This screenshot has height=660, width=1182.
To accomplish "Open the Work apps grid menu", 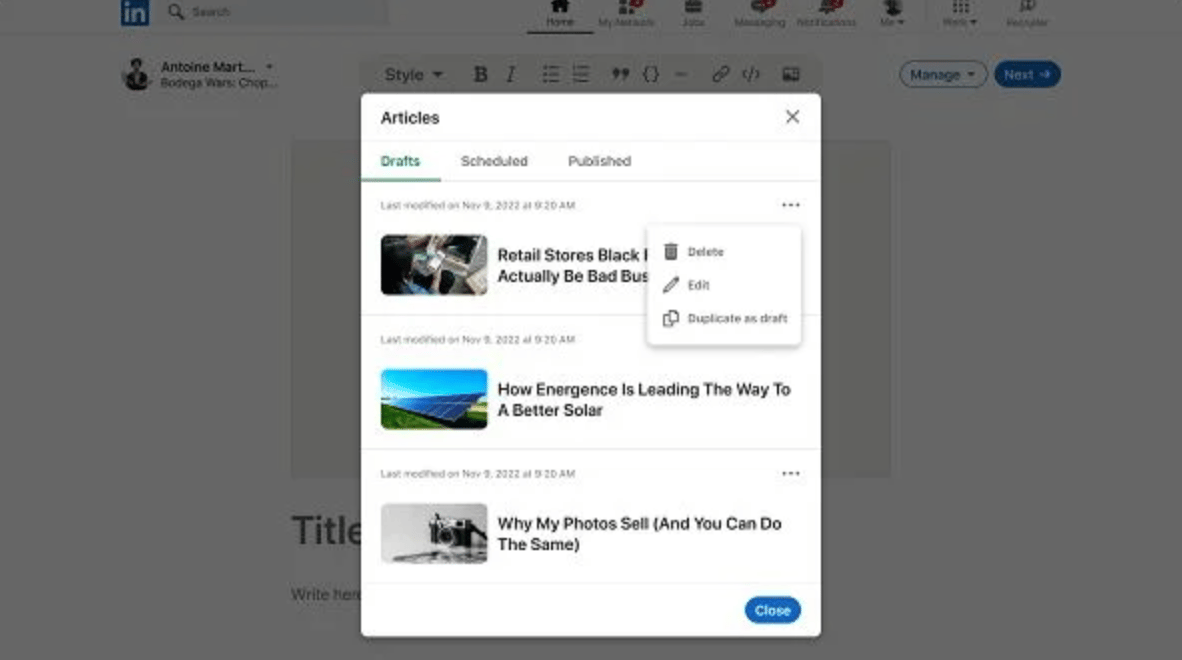I will 960,14.
